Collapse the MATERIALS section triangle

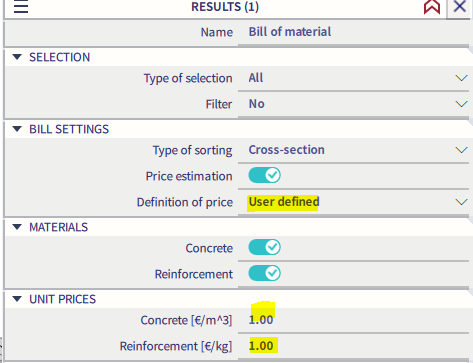[x=17, y=227]
